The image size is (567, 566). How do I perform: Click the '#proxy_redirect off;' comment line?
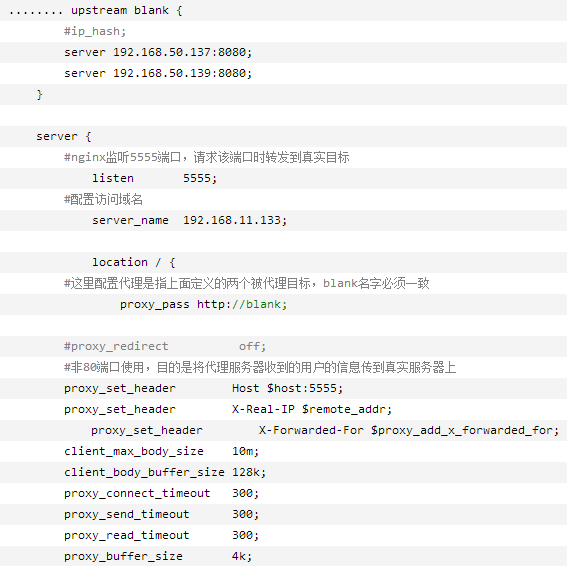(x=165, y=346)
